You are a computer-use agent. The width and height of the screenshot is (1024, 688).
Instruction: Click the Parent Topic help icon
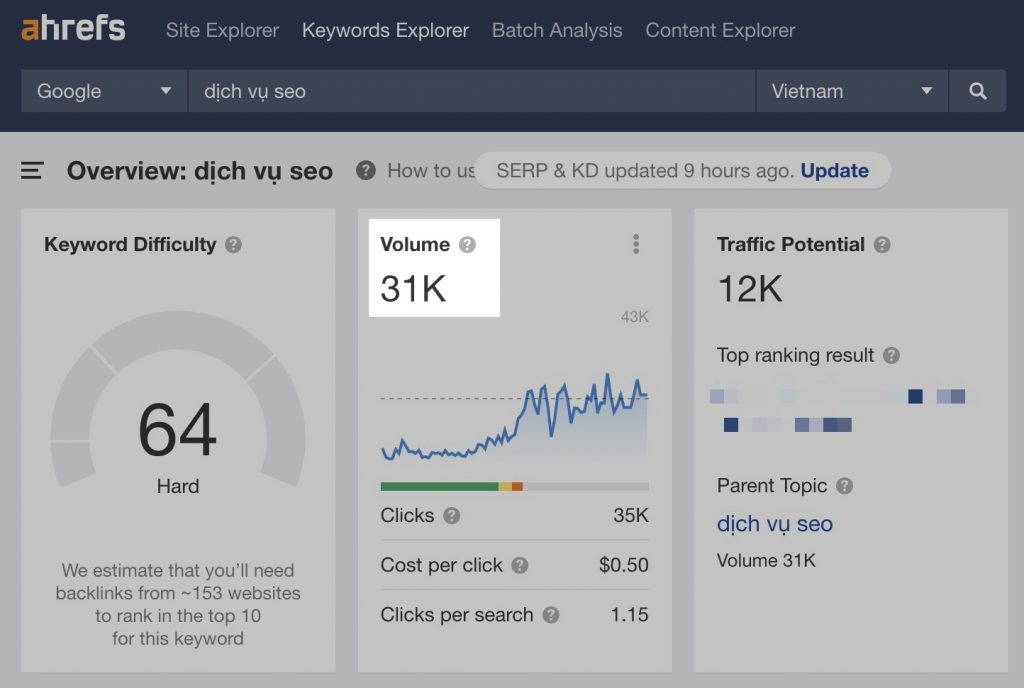844,486
